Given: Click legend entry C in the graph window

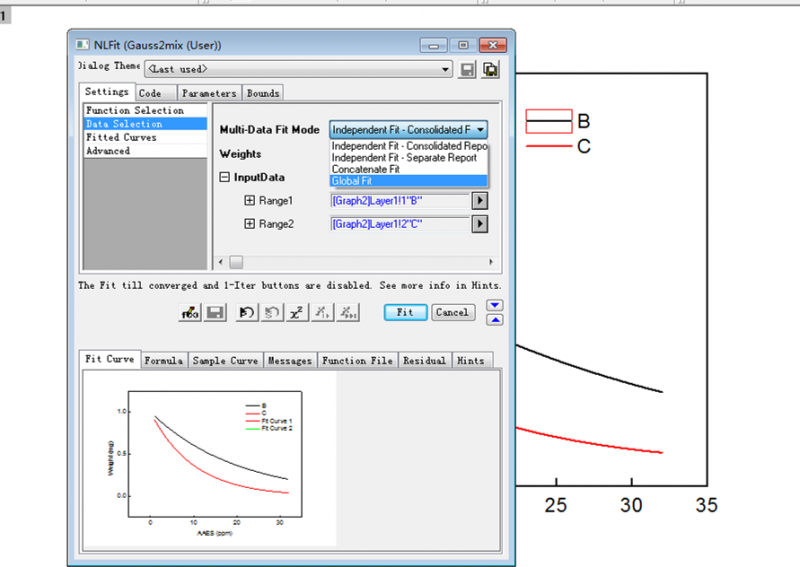Looking at the screenshot, I should (558, 146).
